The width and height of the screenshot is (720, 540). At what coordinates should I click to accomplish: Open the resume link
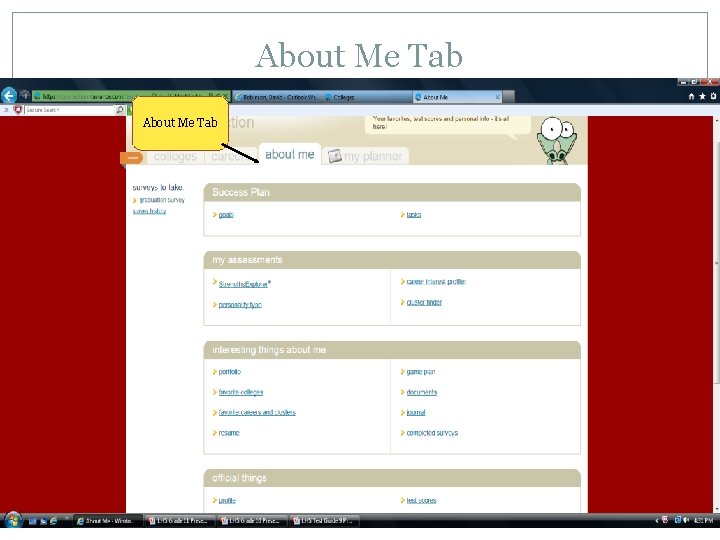tap(229, 433)
